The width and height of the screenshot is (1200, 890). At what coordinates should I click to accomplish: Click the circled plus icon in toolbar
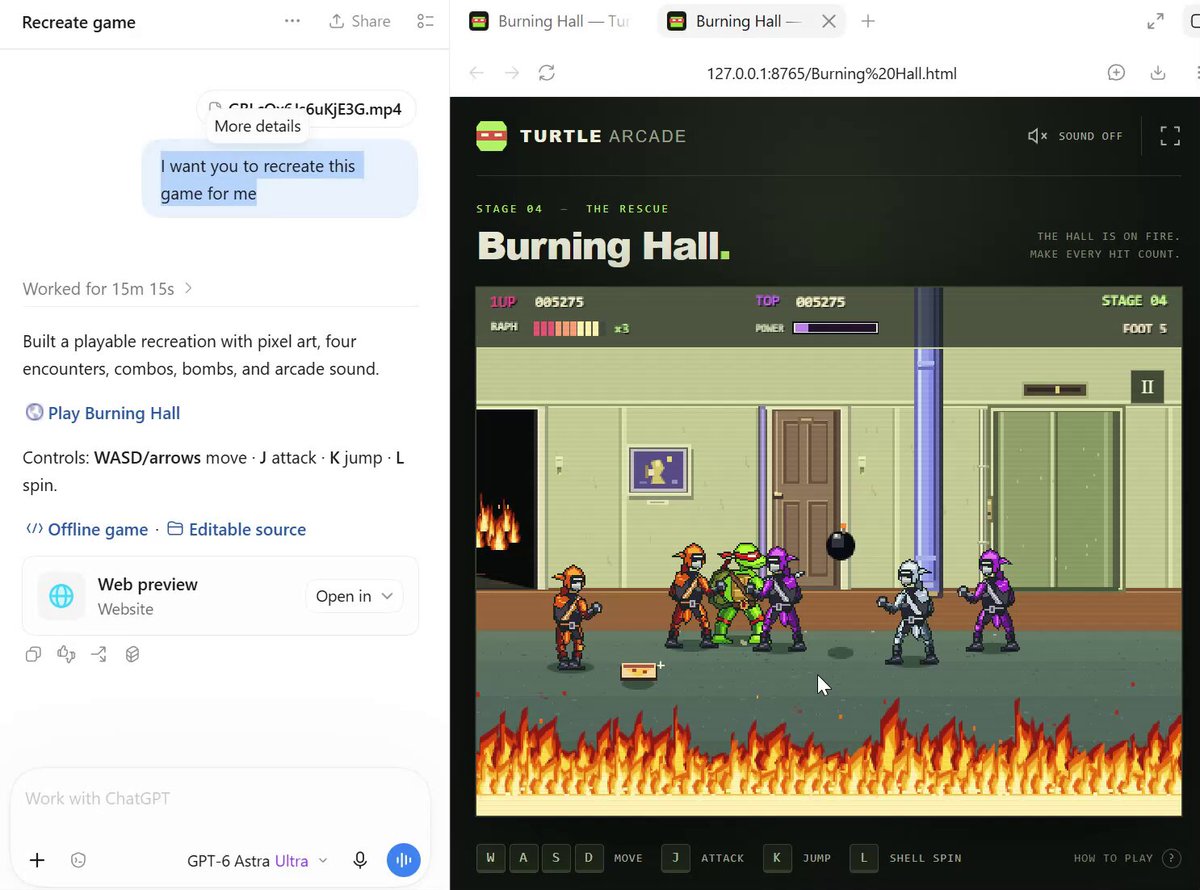coord(1116,73)
